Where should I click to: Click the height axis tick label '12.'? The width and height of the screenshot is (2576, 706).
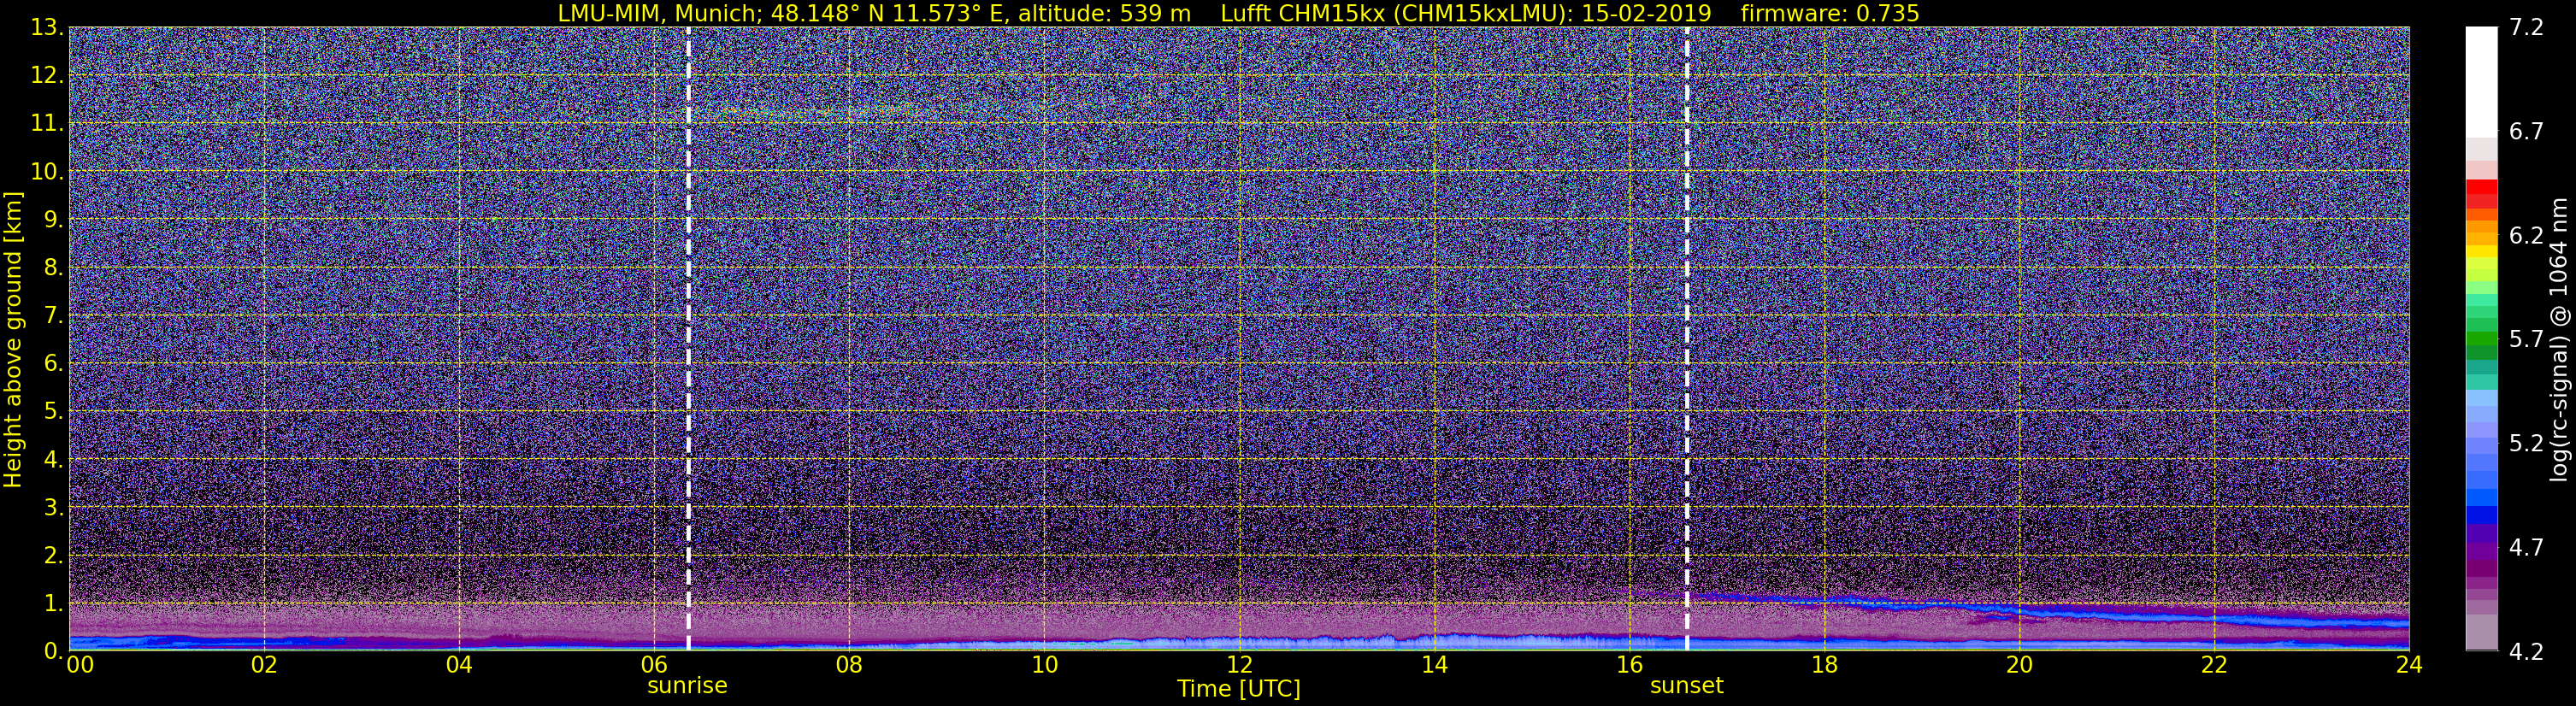(x=47, y=76)
